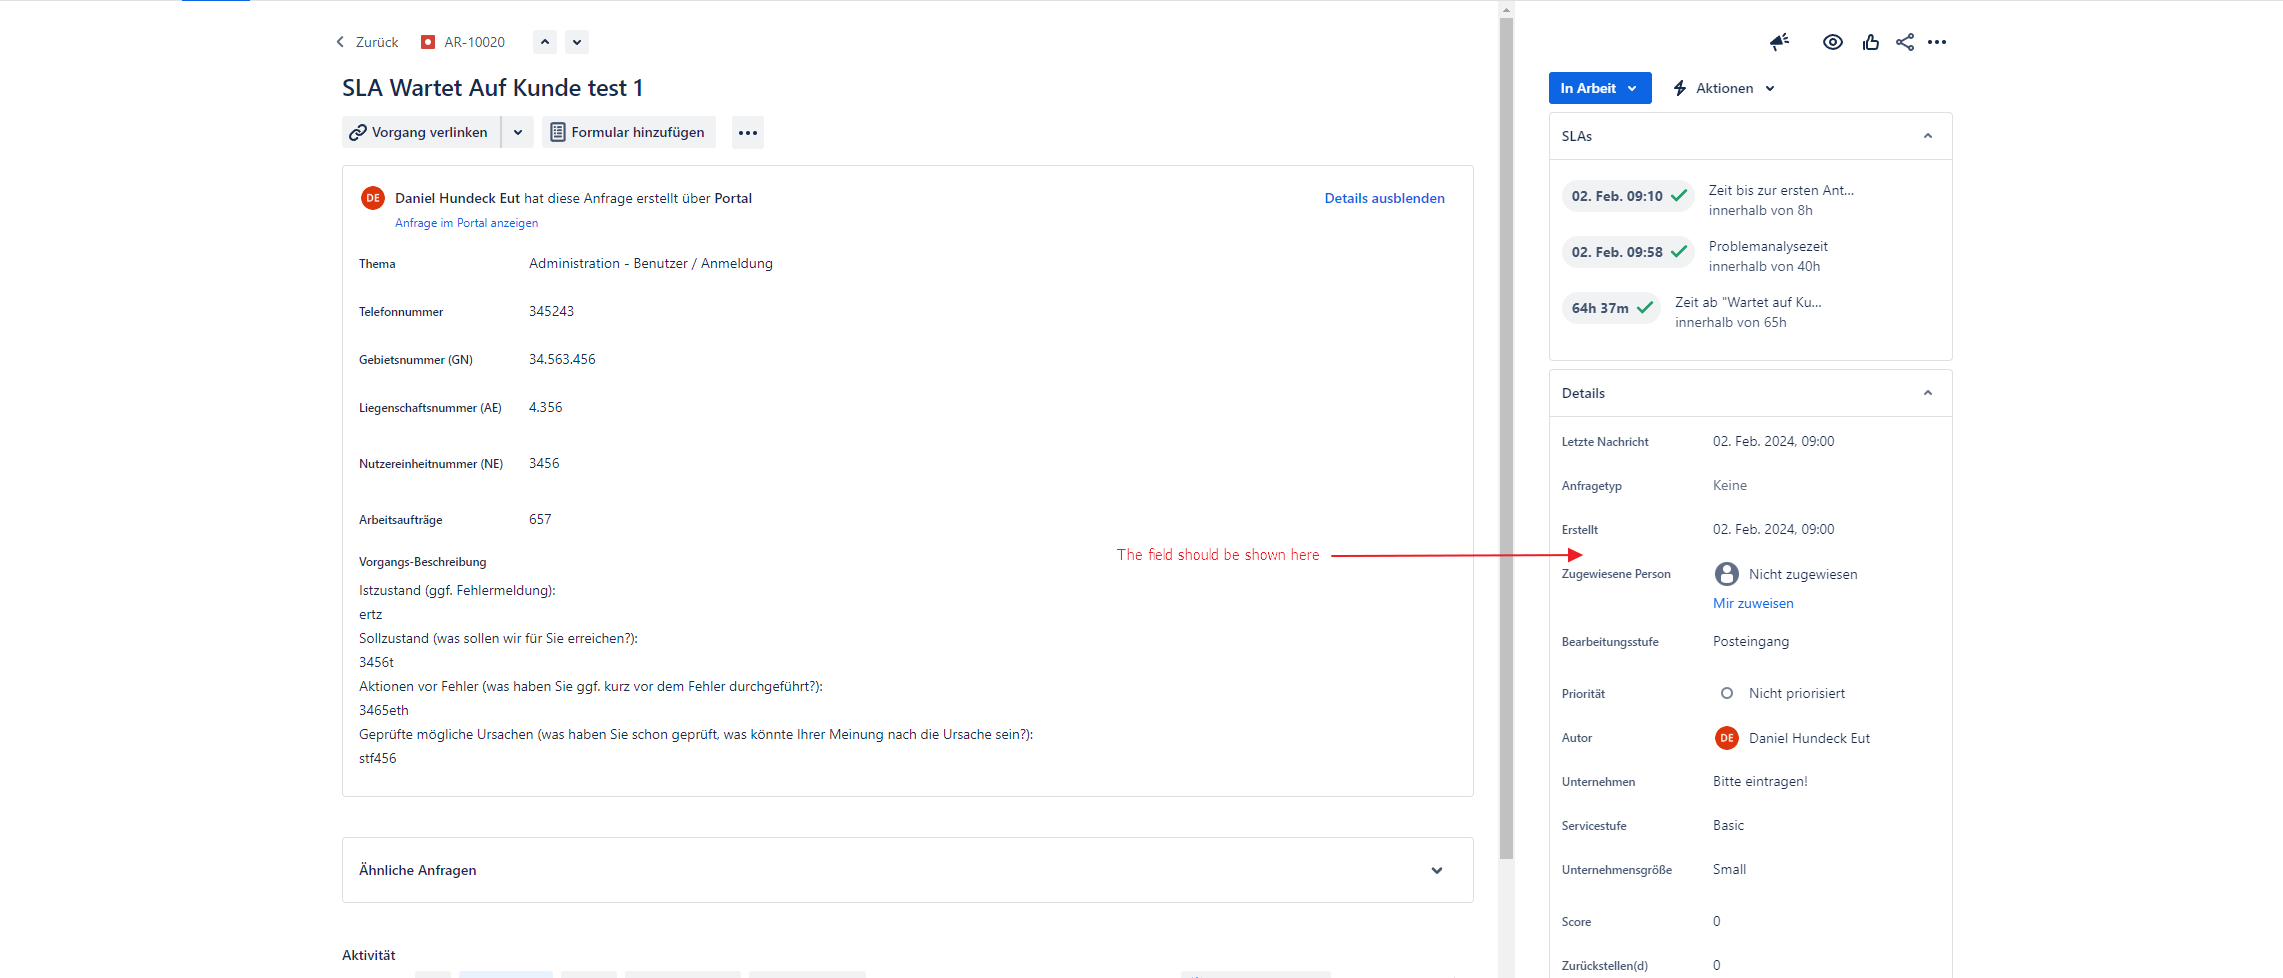Click the 02. Feb. 09:58 SLA badge
Viewport: 2283px width, 978px height.
pos(1628,252)
